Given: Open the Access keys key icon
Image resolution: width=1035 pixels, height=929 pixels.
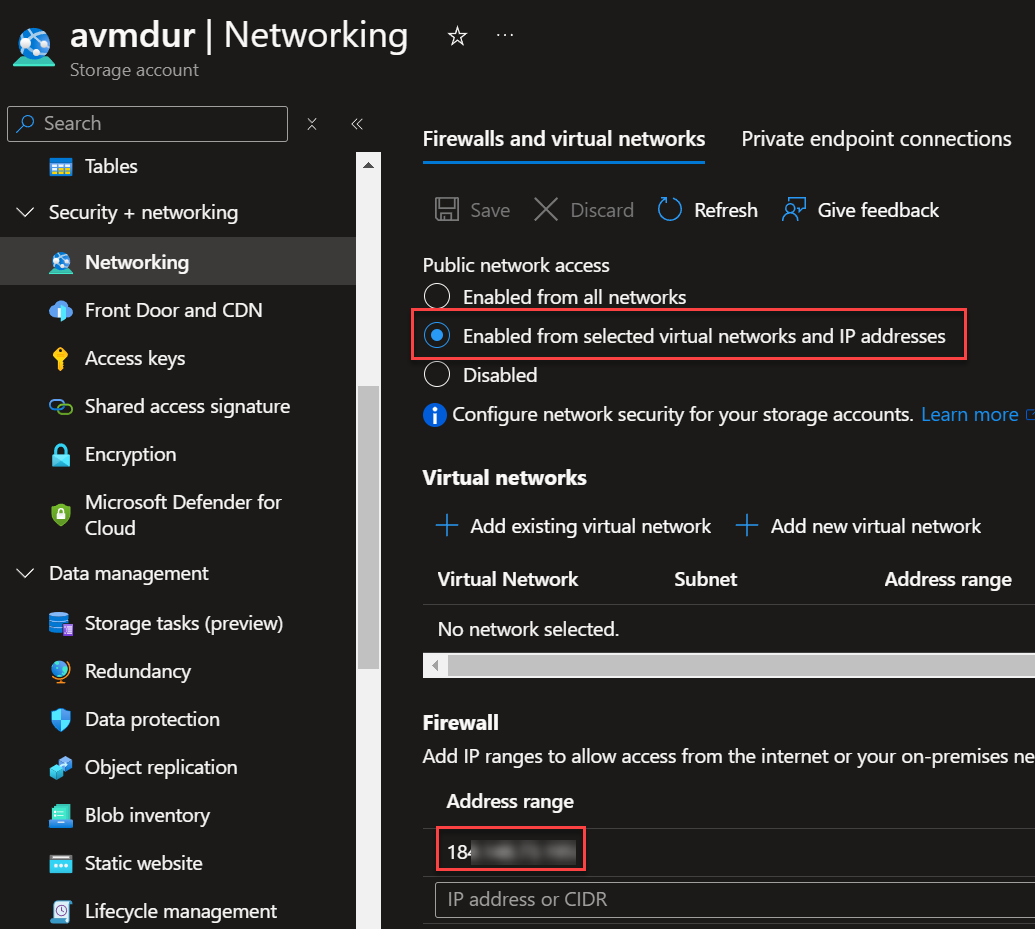Looking at the screenshot, I should [x=61, y=359].
